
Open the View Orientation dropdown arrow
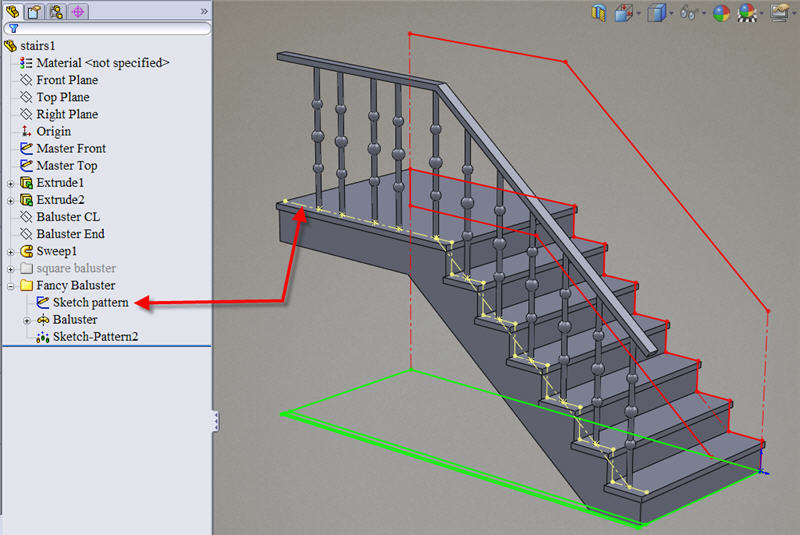tap(639, 14)
